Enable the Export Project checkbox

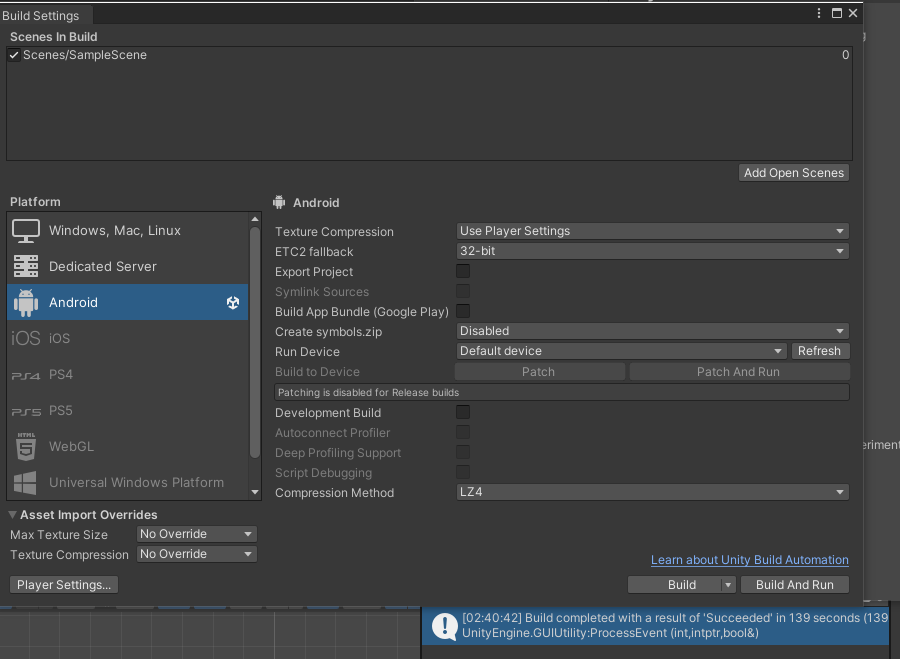click(463, 271)
